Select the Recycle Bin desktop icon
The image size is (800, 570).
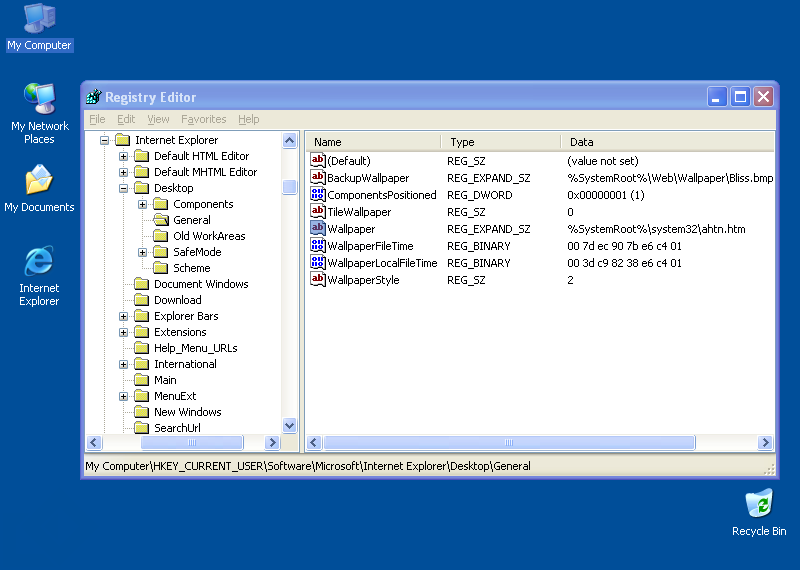click(x=759, y=512)
